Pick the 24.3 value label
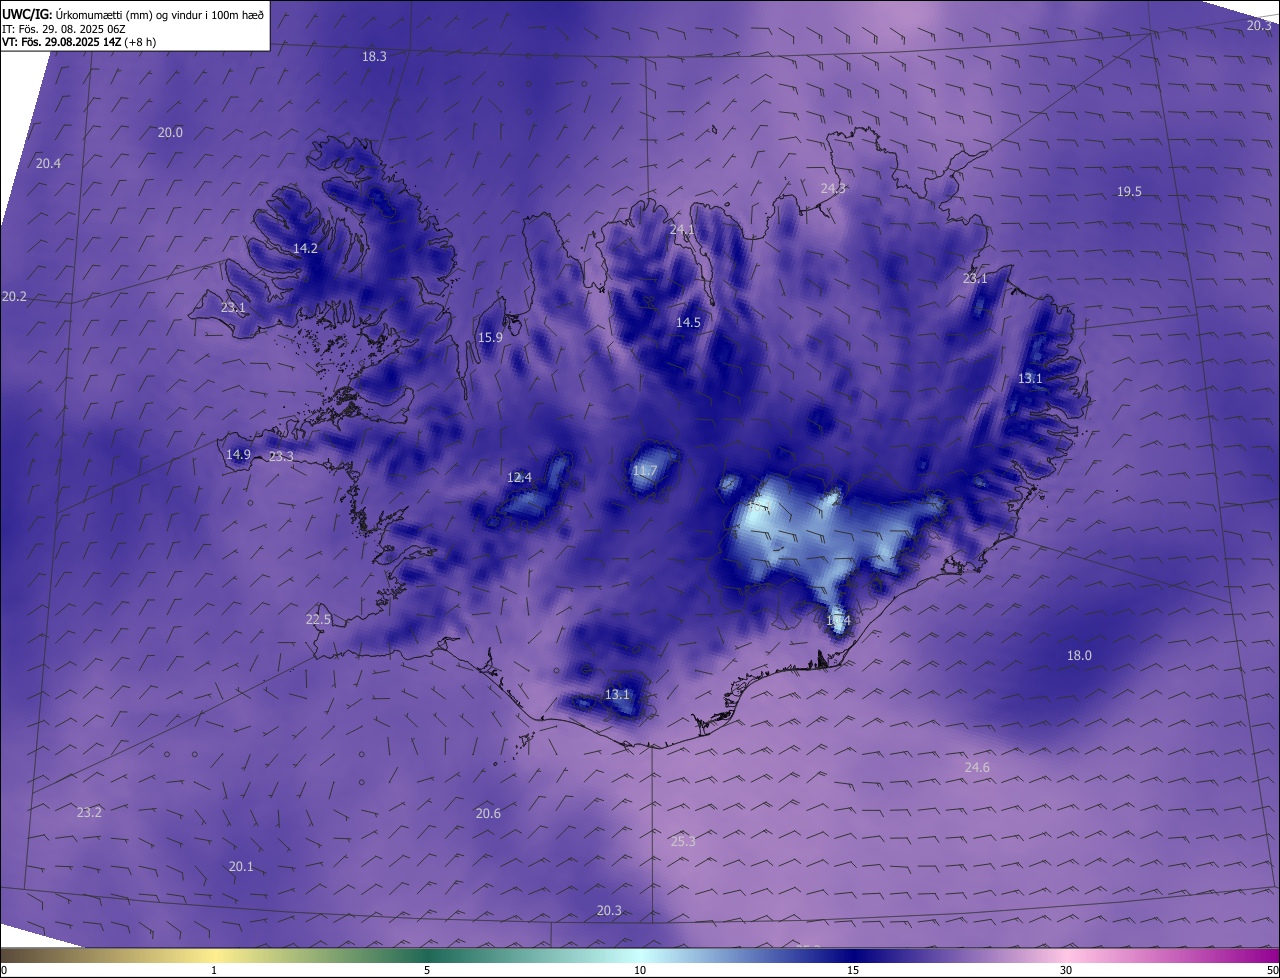Image resolution: width=1280 pixels, height=978 pixels. [x=833, y=188]
